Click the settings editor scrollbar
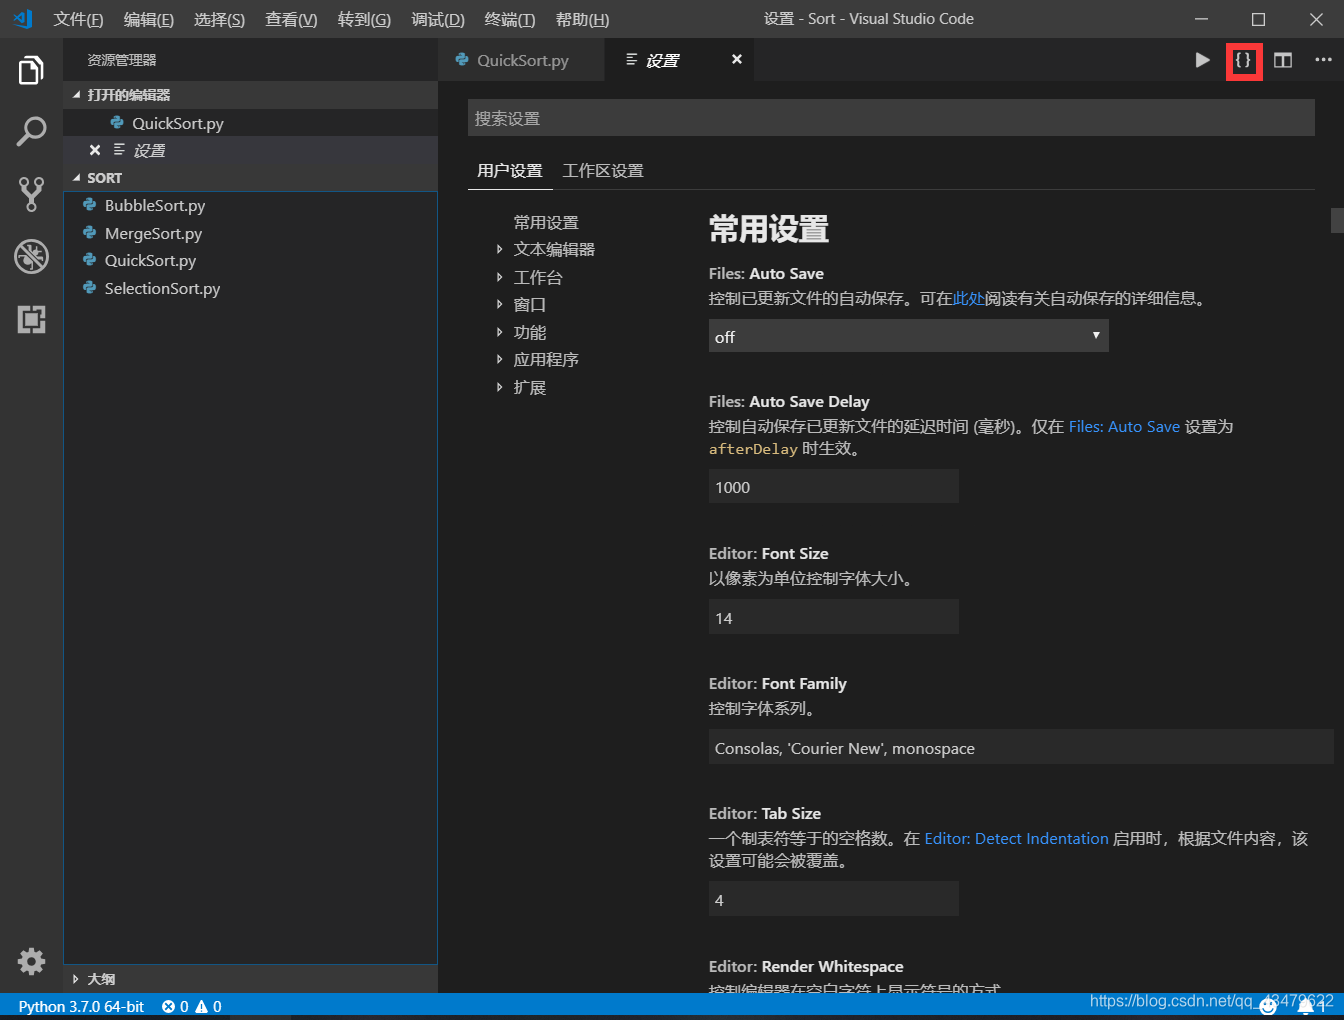 [1337, 220]
